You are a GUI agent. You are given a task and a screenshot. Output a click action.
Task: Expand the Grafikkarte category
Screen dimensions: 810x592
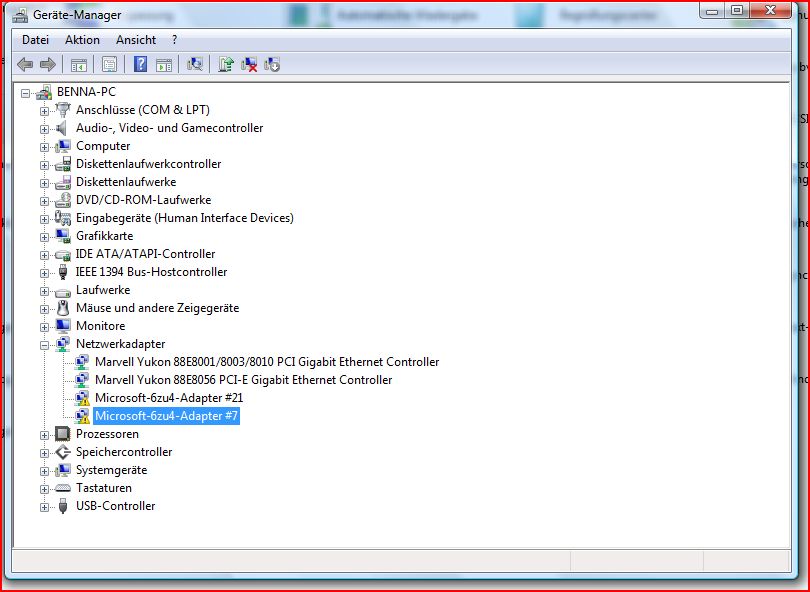[x=44, y=237]
